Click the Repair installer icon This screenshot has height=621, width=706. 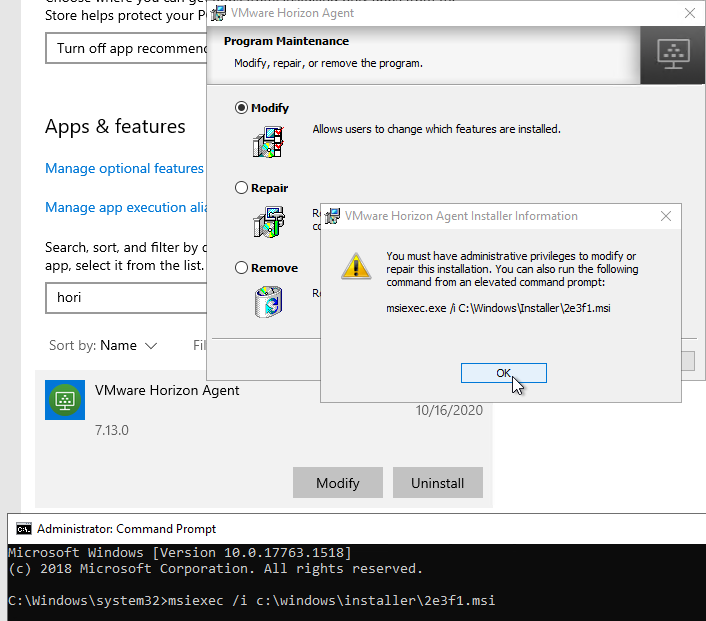coord(268,222)
